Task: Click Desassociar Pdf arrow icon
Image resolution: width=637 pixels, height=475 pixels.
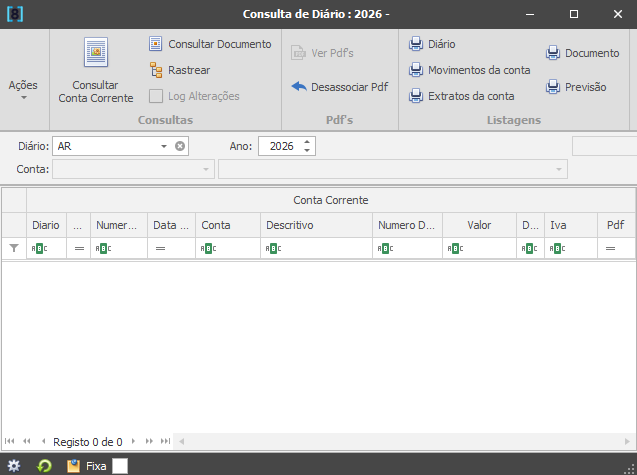Action: (x=298, y=87)
